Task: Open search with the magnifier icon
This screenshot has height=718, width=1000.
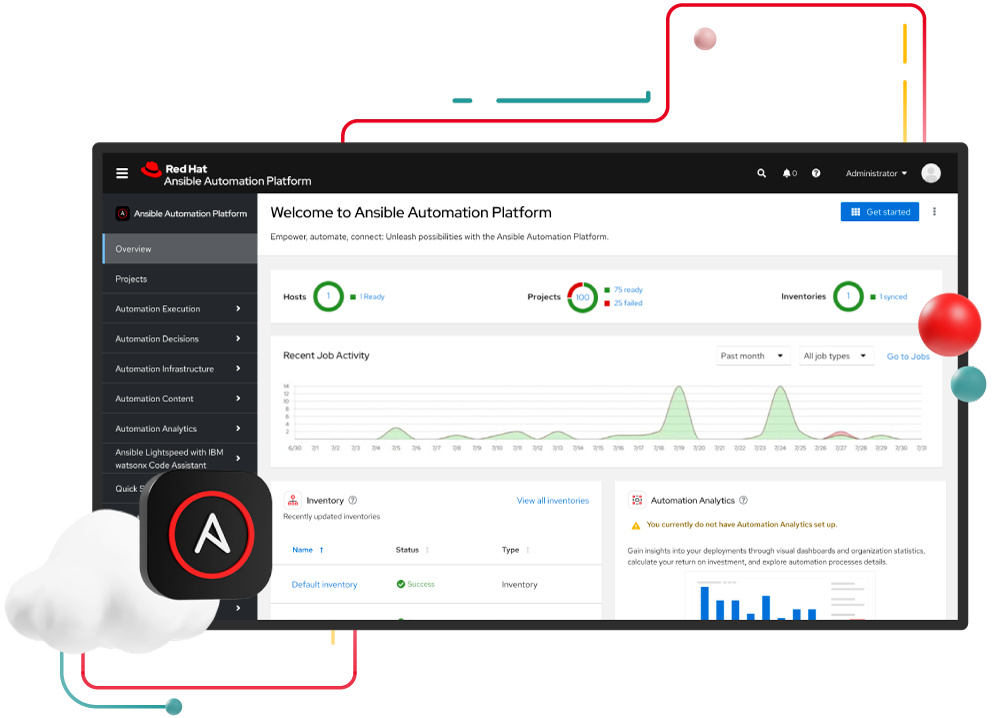Action: pyautogui.click(x=761, y=173)
